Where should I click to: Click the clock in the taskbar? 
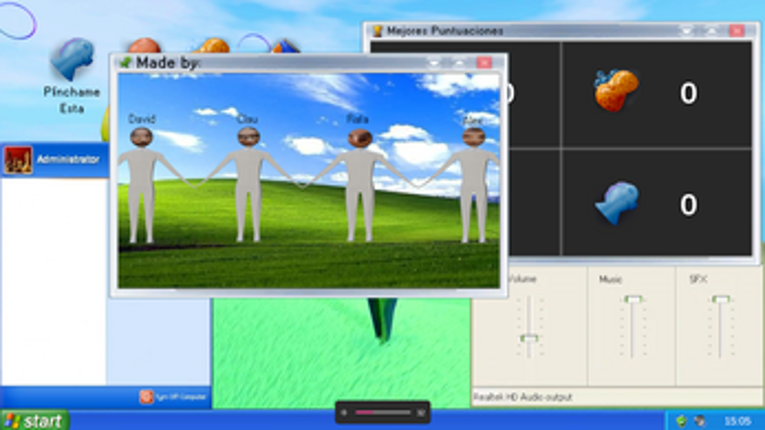pos(736,421)
